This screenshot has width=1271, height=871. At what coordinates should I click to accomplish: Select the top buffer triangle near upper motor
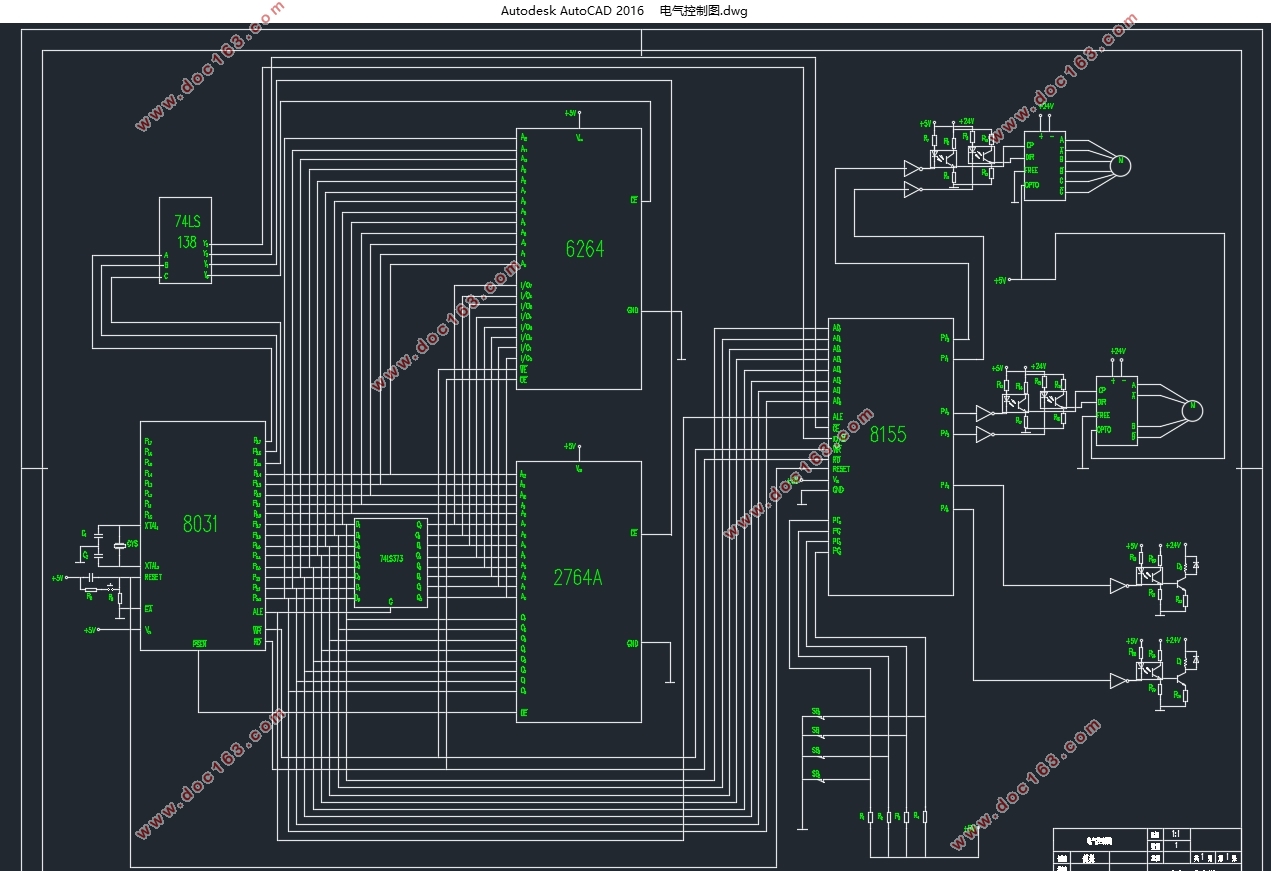point(912,168)
